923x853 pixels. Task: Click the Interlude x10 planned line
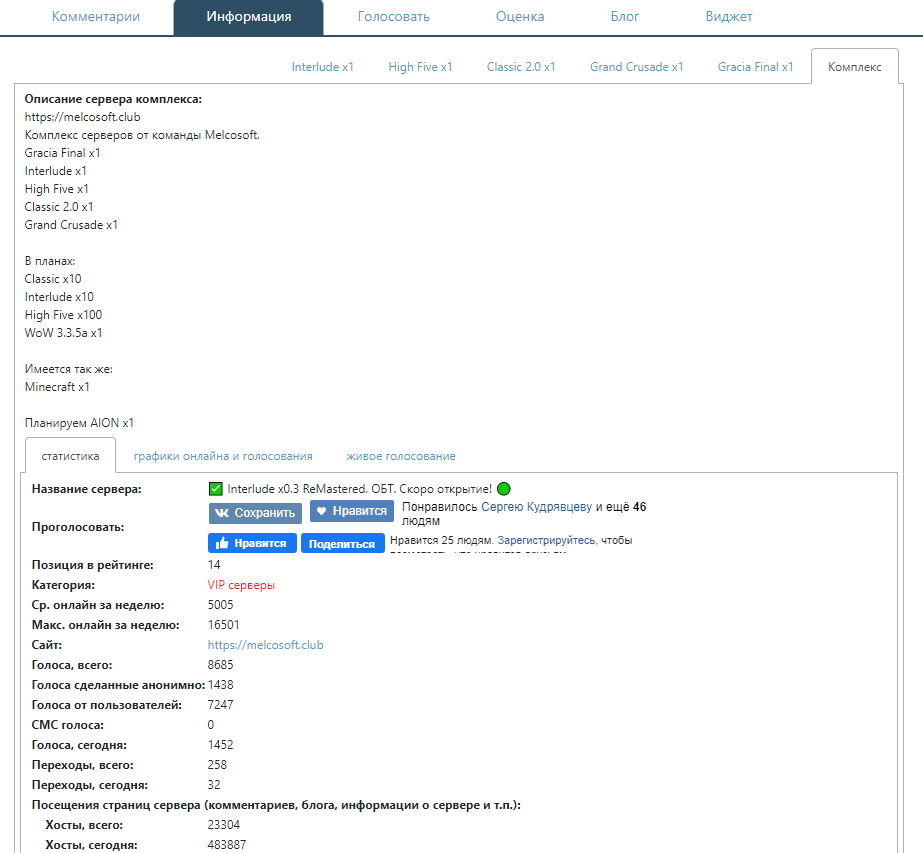[59, 297]
